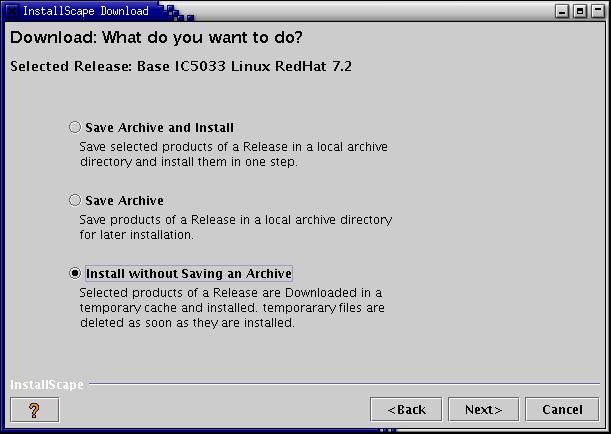Cancel the download wizard

[x=562, y=409]
